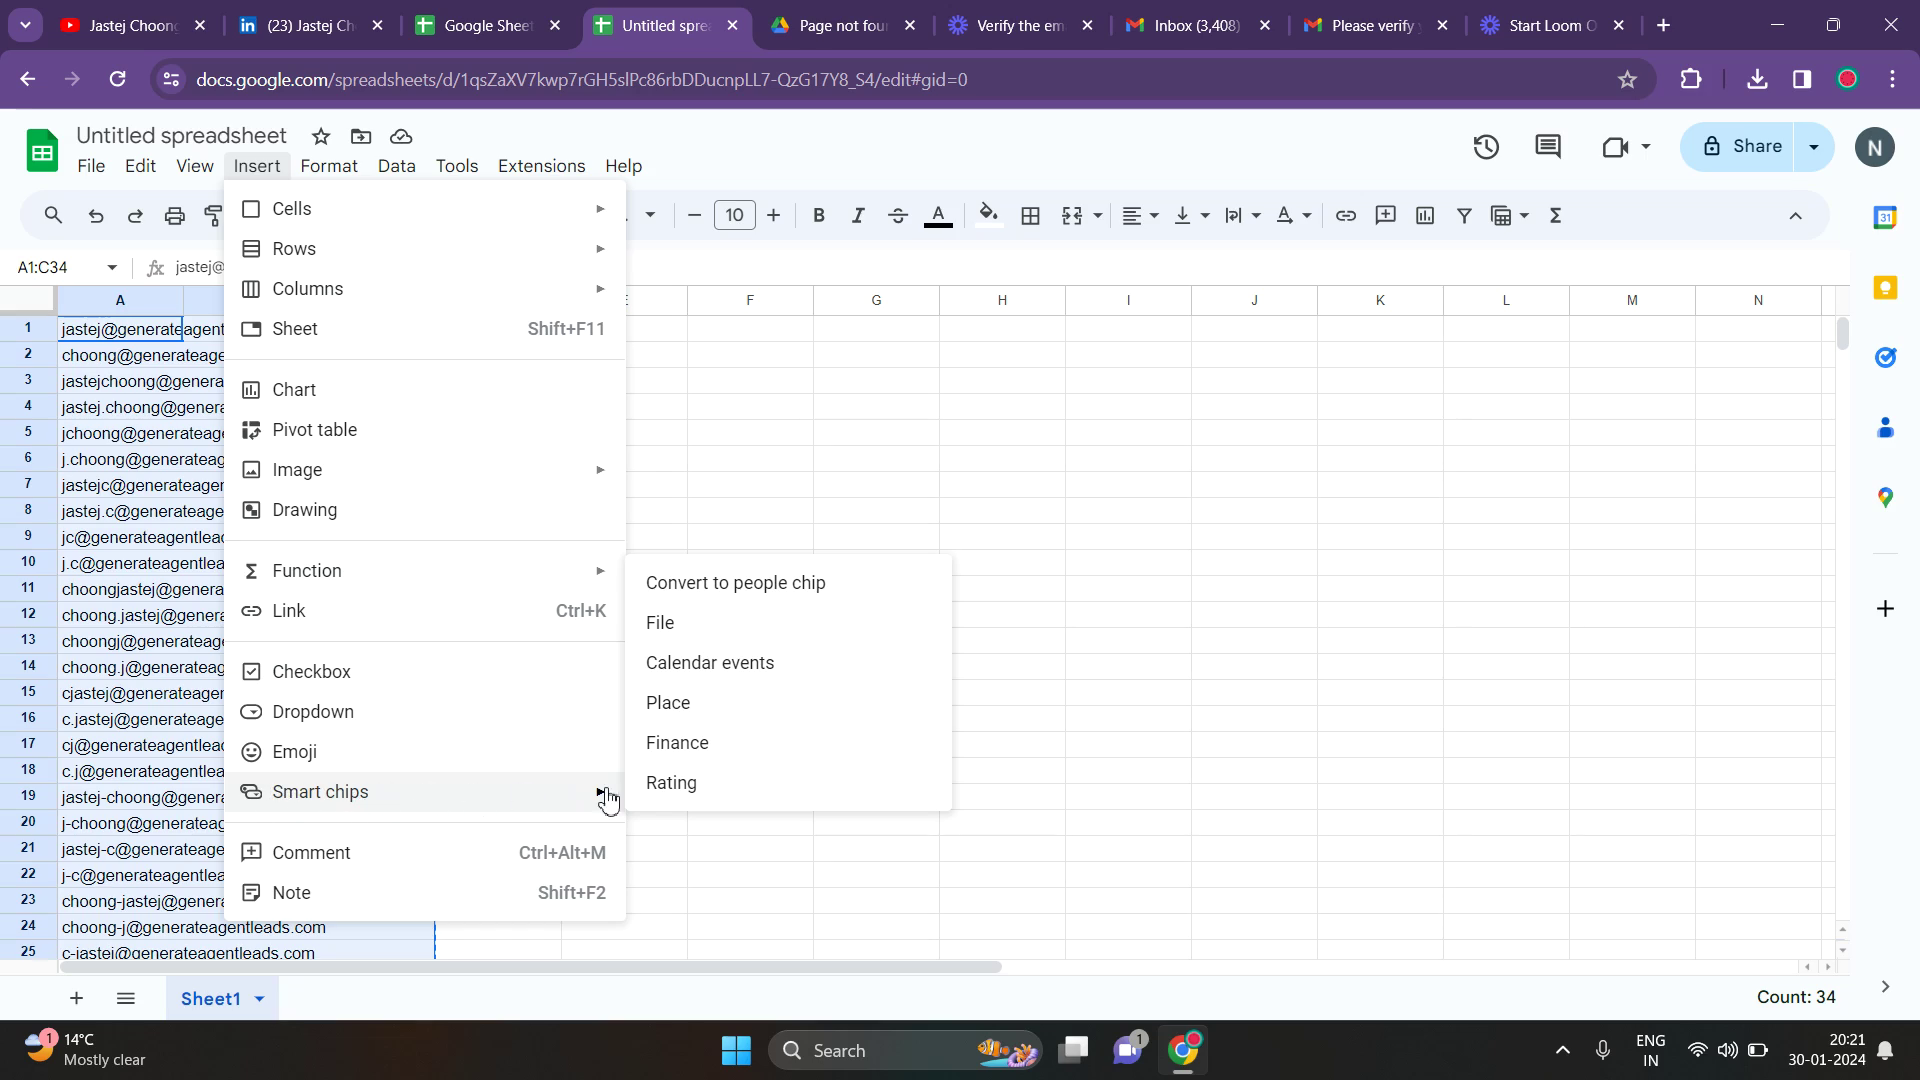The width and height of the screenshot is (1920, 1080).
Task: Expand the Share options dropdown arrow
Action: [x=1814, y=147]
